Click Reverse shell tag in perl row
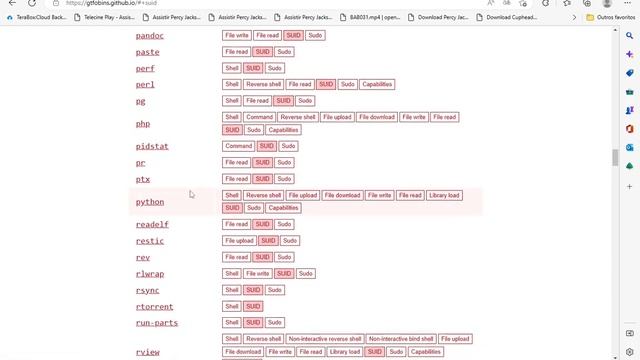The height and width of the screenshot is (360, 640). point(263,84)
